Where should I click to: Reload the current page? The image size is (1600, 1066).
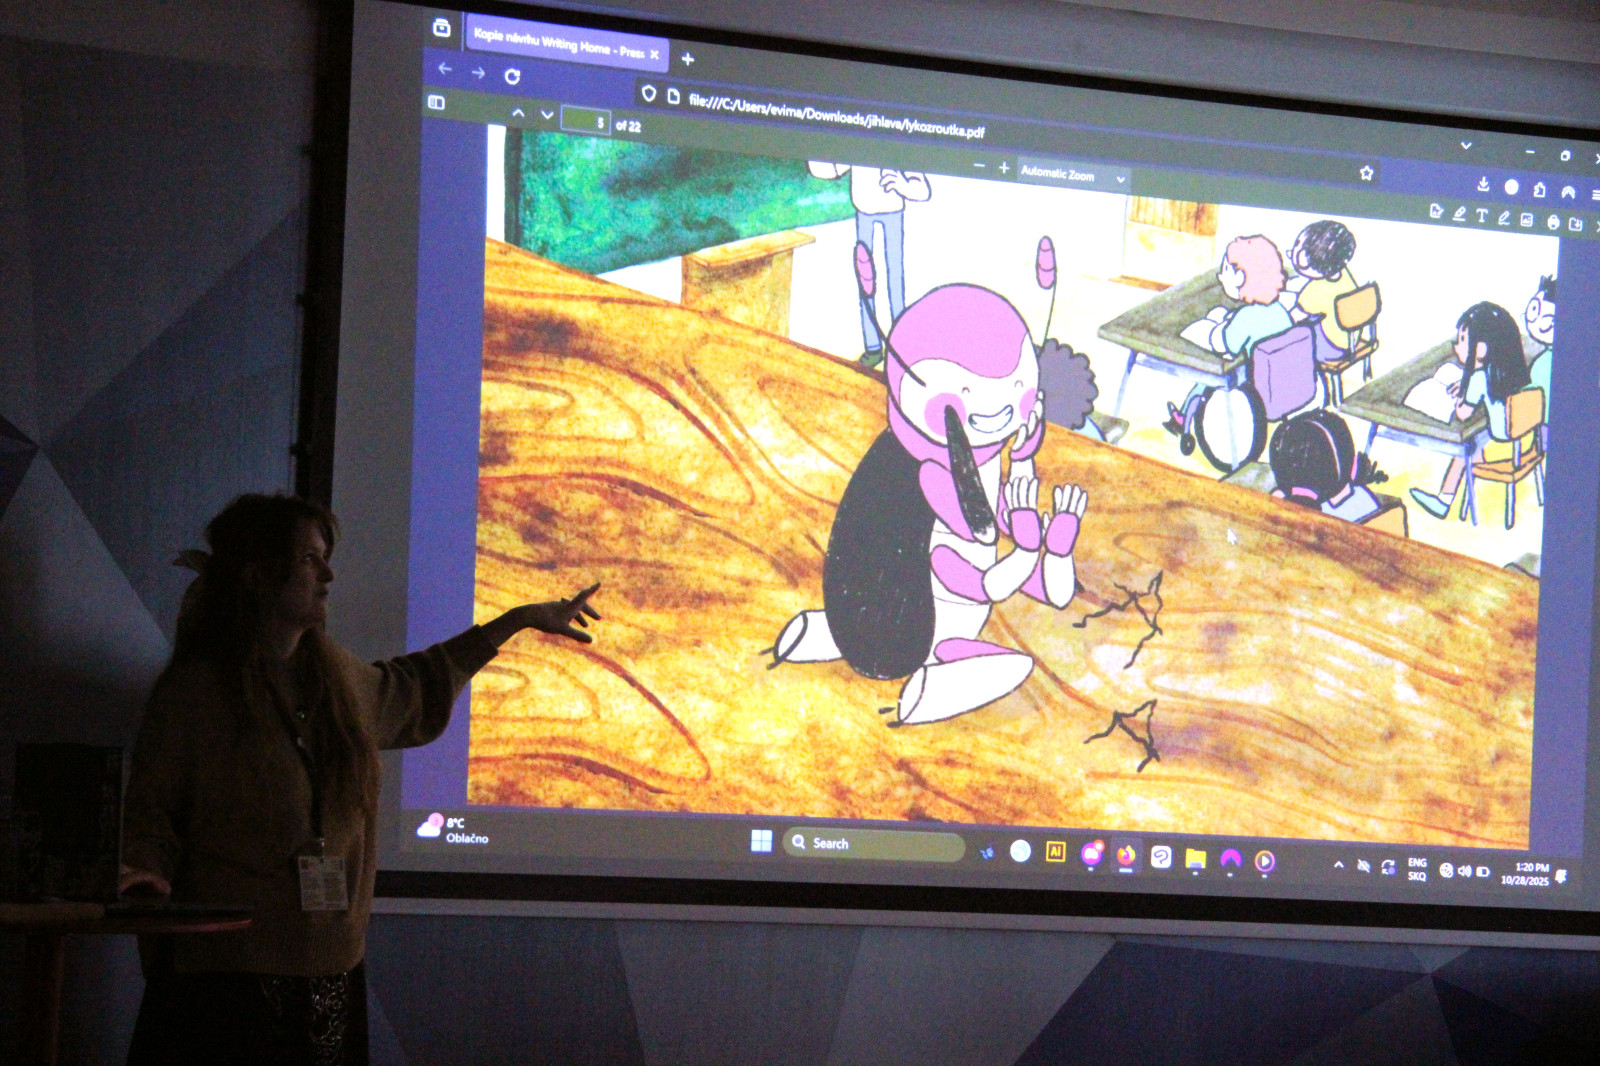(512, 76)
